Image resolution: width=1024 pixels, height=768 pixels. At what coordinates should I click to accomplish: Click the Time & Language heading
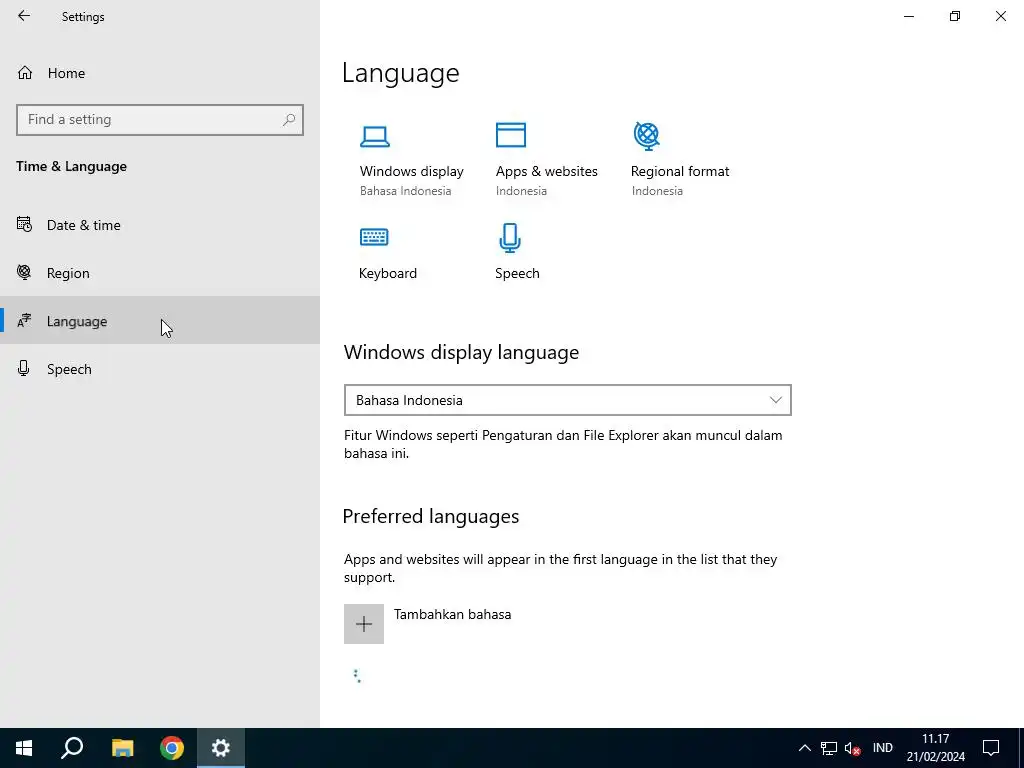(x=71, y=167)
